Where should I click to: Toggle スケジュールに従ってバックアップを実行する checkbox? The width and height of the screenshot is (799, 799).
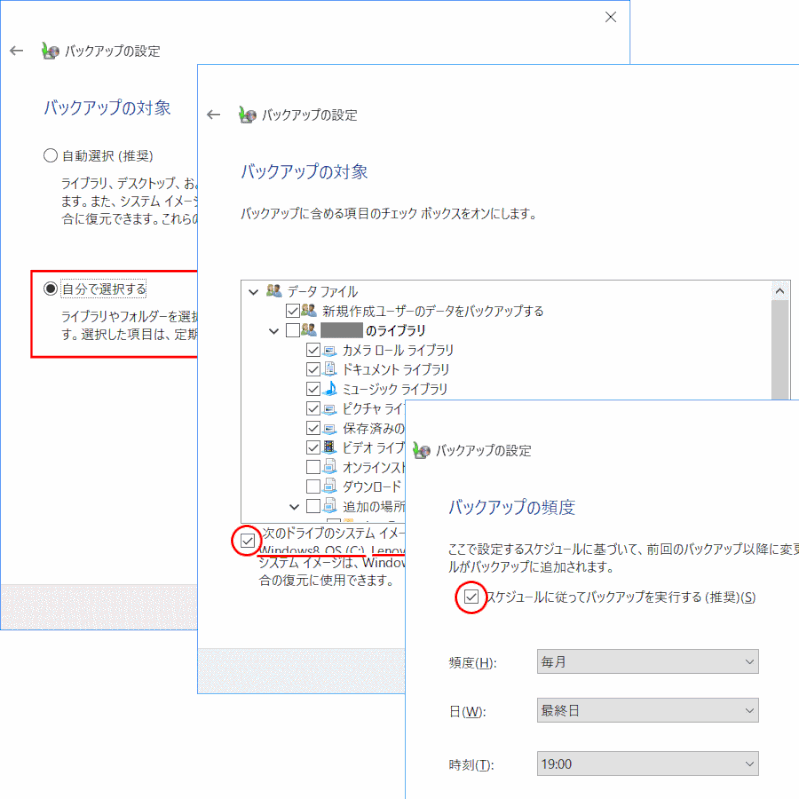tap(471, 597)
